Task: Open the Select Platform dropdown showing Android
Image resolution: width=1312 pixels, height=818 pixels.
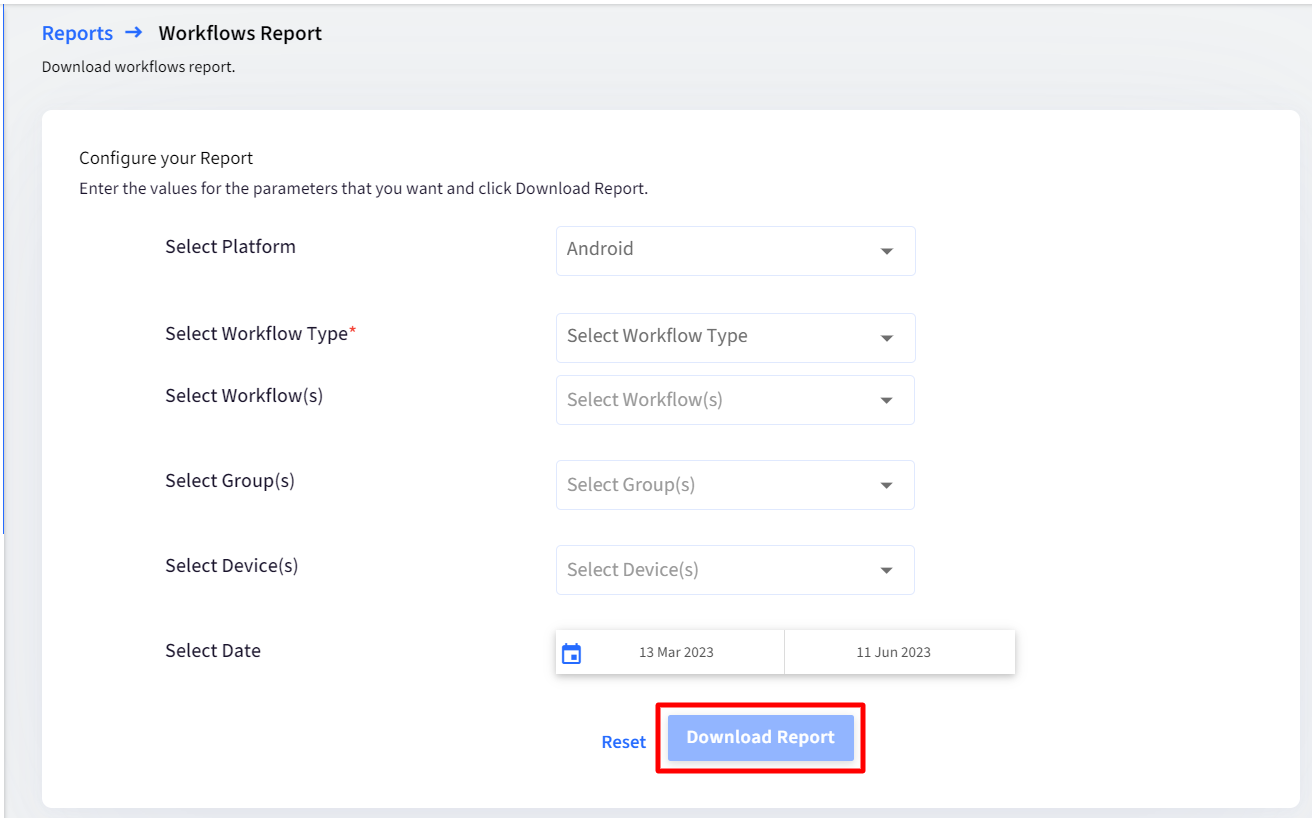Action: click(x=735, y=251)
